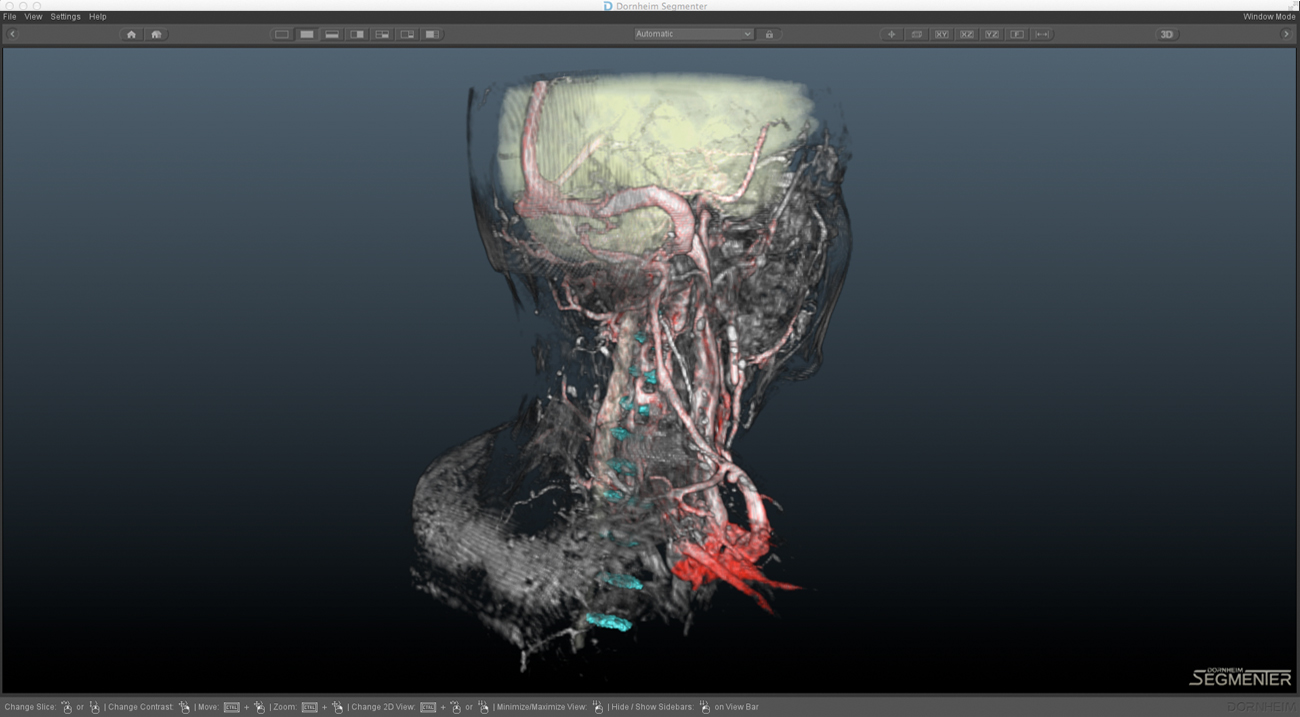This screenshot has height=717, width=1300.
Task: Choose the horizontal split layout icon
Action: (332, 34)
